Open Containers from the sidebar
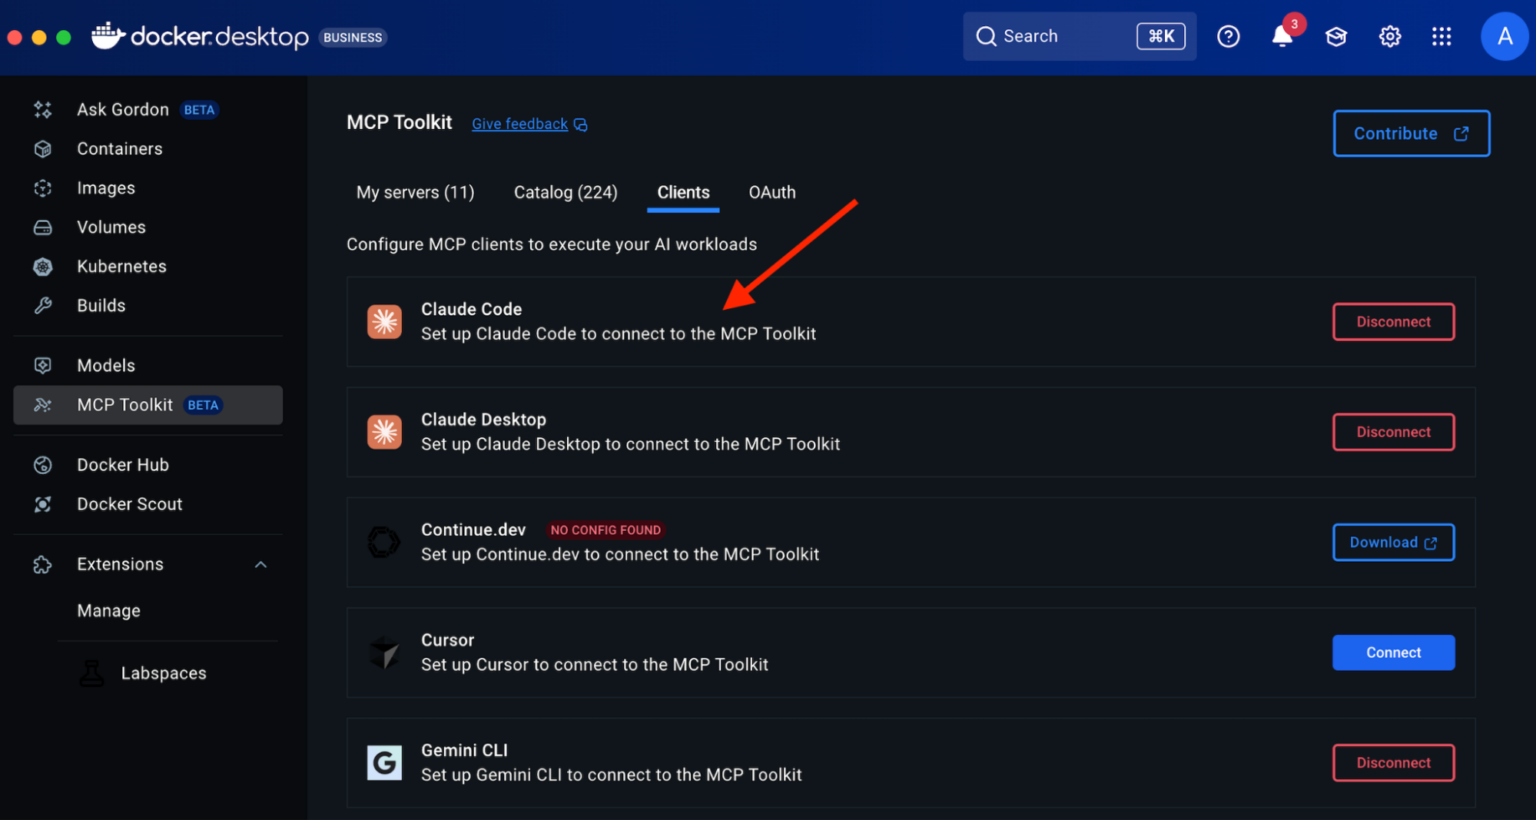Image resolution: width=1536 pixels, height=820 pixels. 119,148
